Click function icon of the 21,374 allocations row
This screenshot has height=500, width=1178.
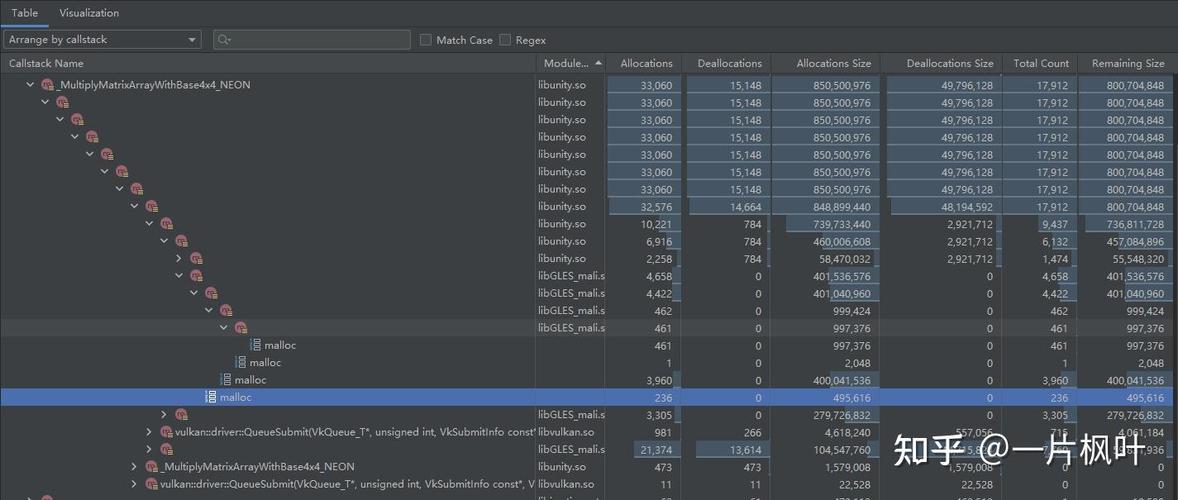point(167,450)
